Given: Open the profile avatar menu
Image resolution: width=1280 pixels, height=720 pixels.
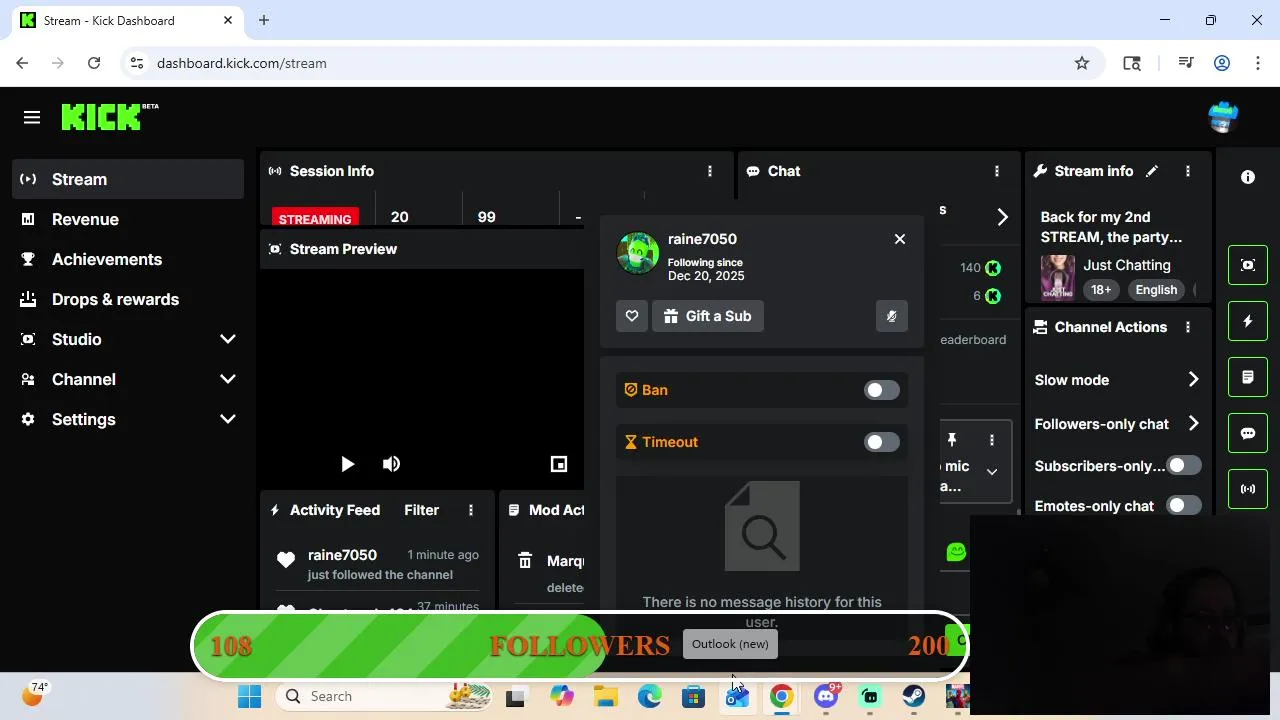Looking at the screenshot, I should (x=1223, y=117).
